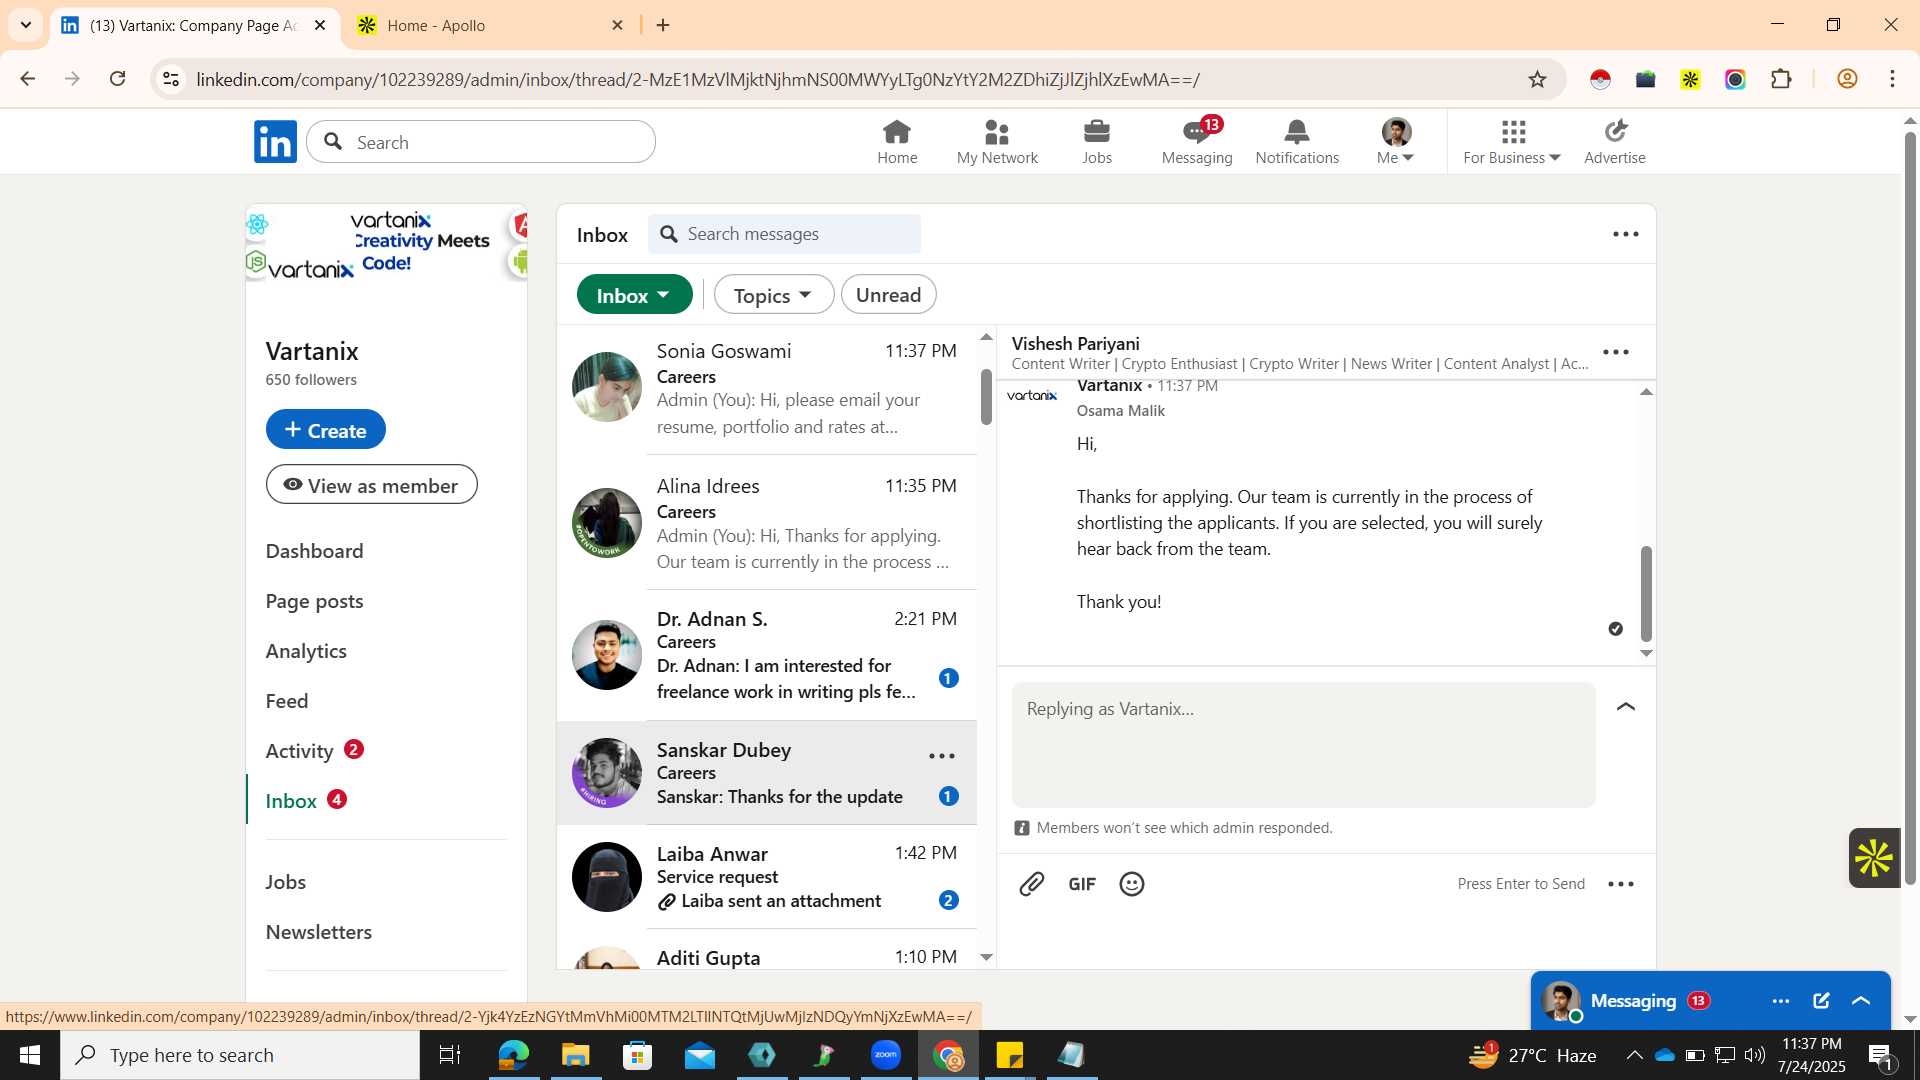This screenshot has width=1920, height=1080.
Task: Open Chrome tab search dropdown
Action: pos(25,25)
